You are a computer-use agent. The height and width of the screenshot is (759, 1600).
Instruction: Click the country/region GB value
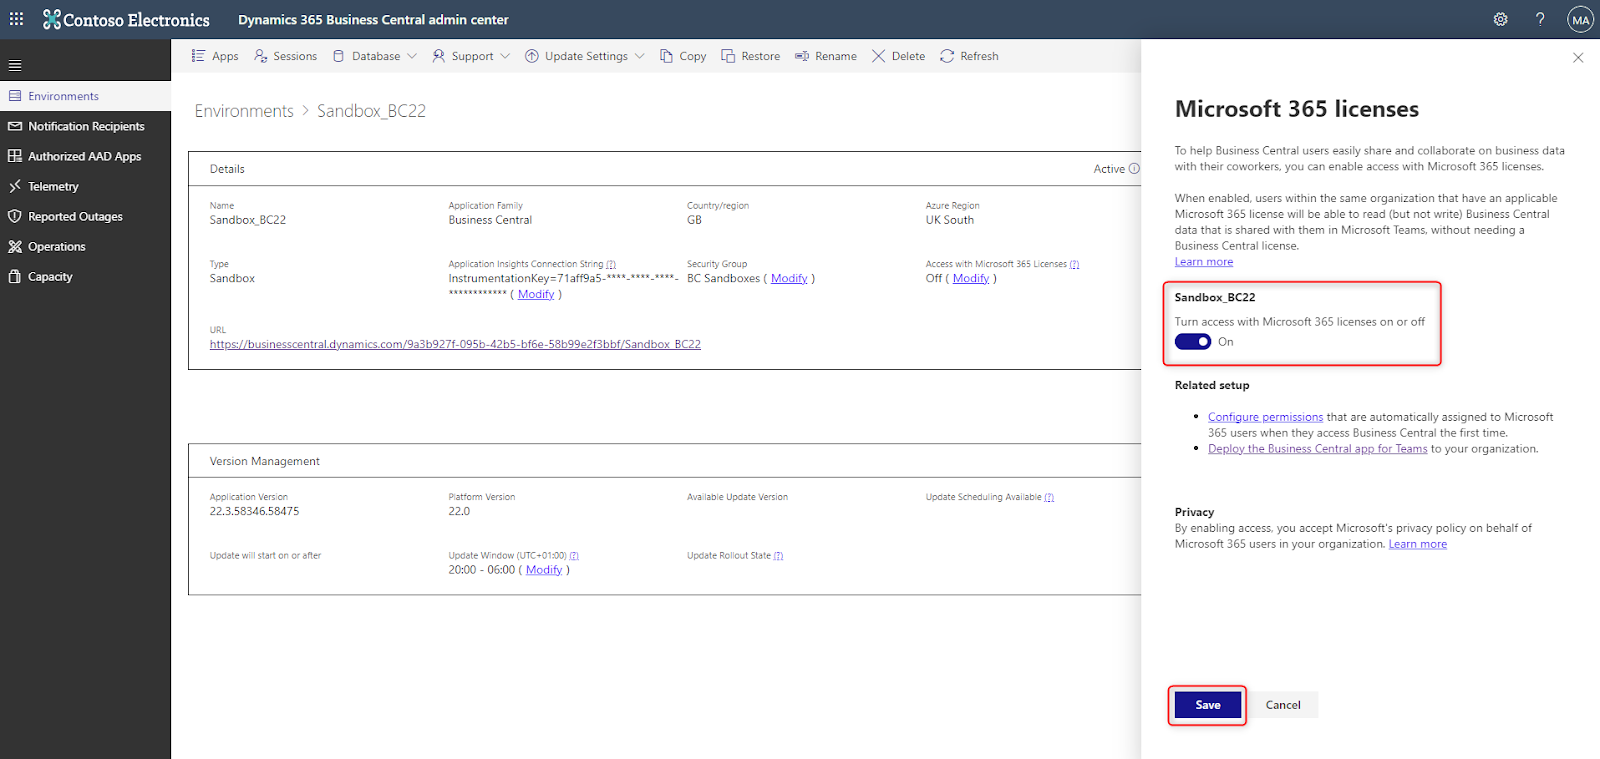(x=694, y=220)
